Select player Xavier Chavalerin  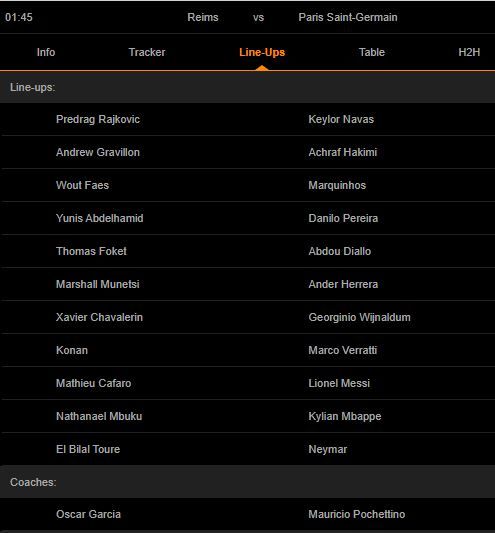click(x=99, y=317)
